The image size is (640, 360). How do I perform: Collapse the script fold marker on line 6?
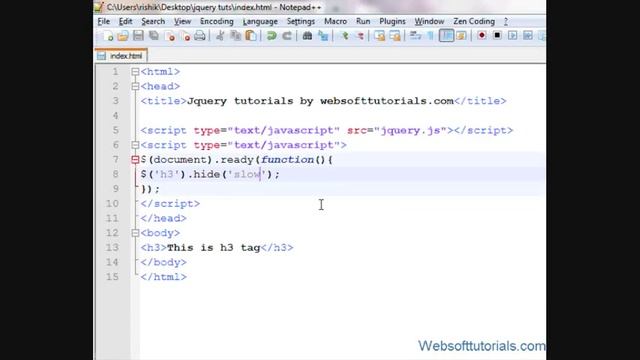[x=135, y=145]
